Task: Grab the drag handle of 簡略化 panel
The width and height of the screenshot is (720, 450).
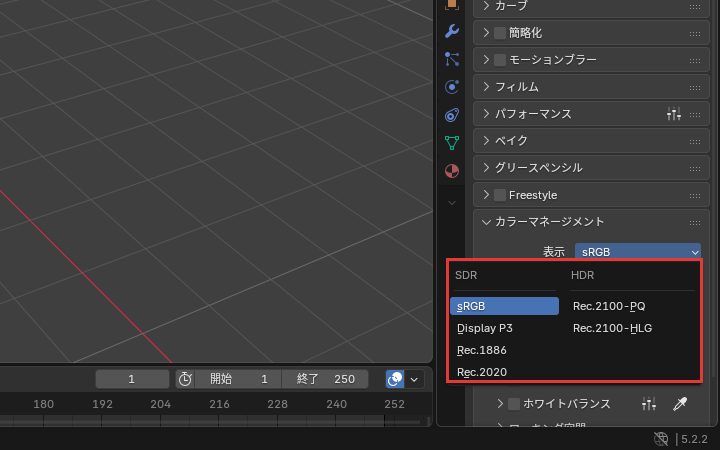Action: pos(695,34)
